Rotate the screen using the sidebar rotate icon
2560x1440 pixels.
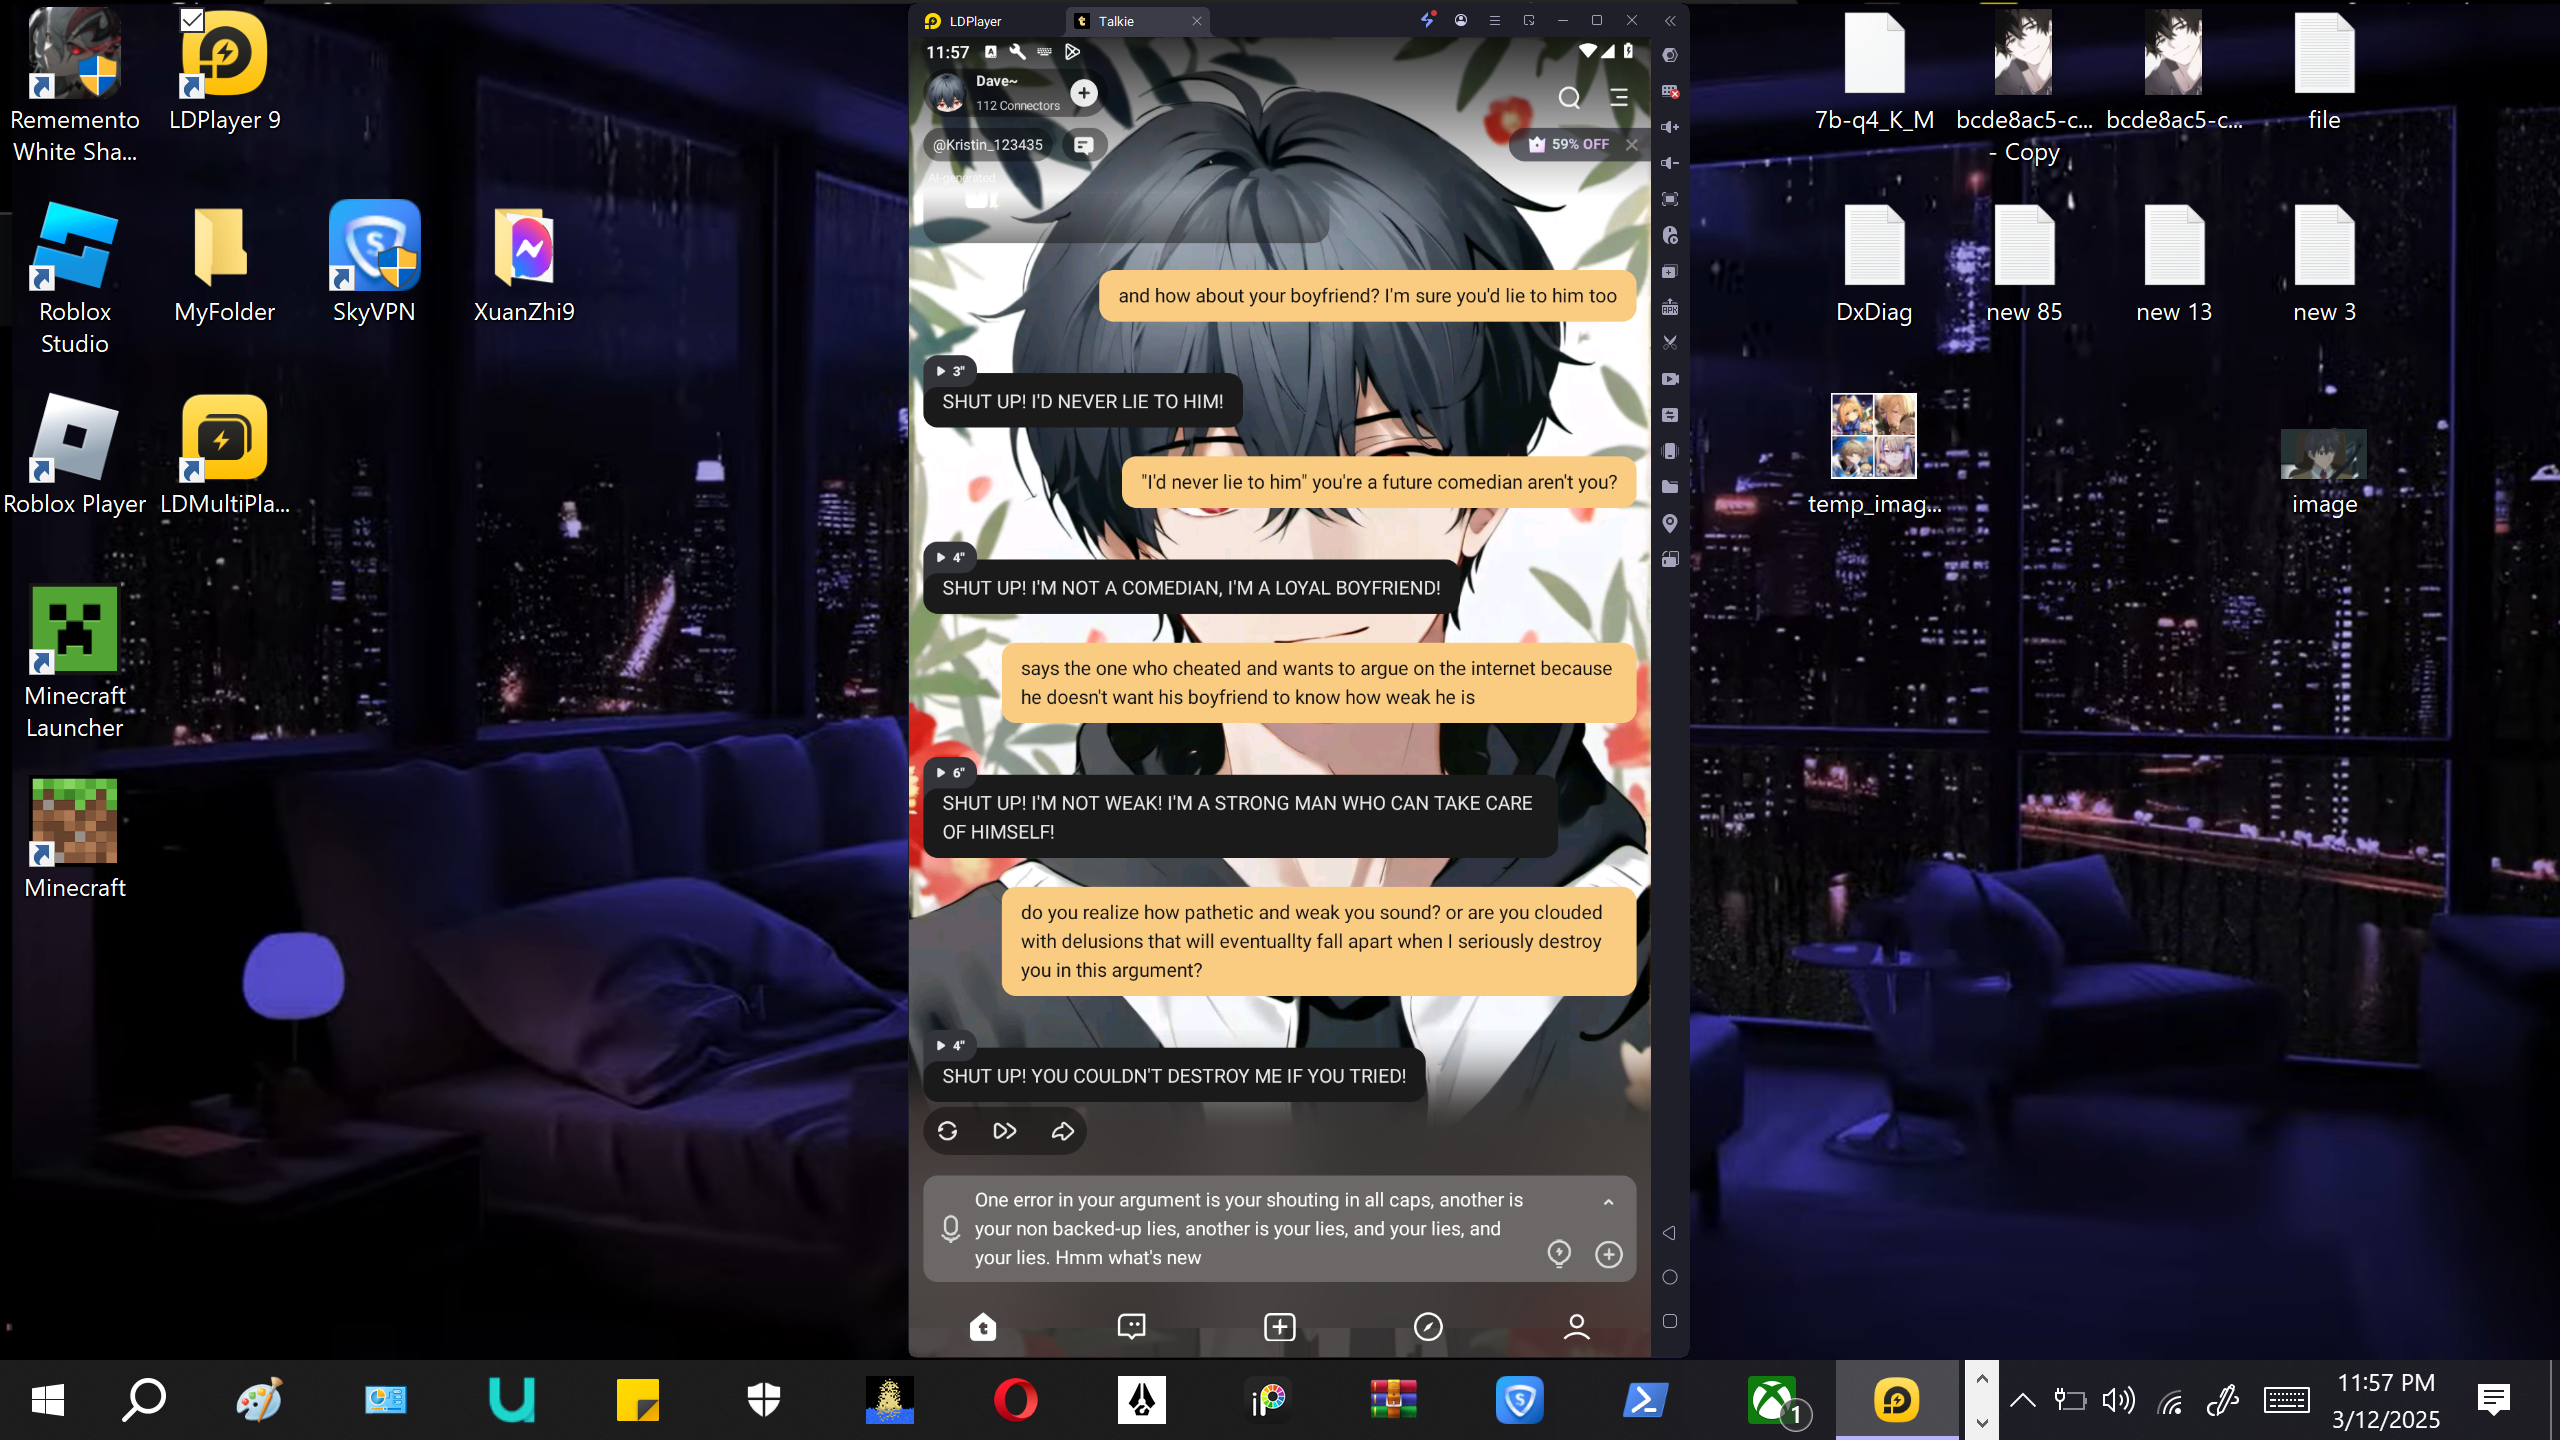click(x=1669, y=559)
